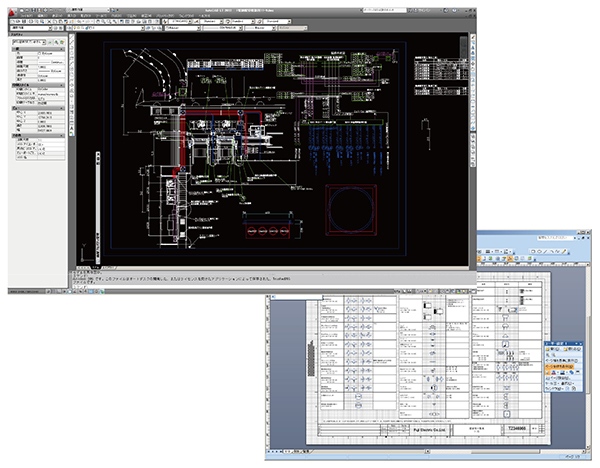The height and width of the screenshot is (468, 600).
Task: Open the object type dropdown in Properties palette
Action: point(29,42)
